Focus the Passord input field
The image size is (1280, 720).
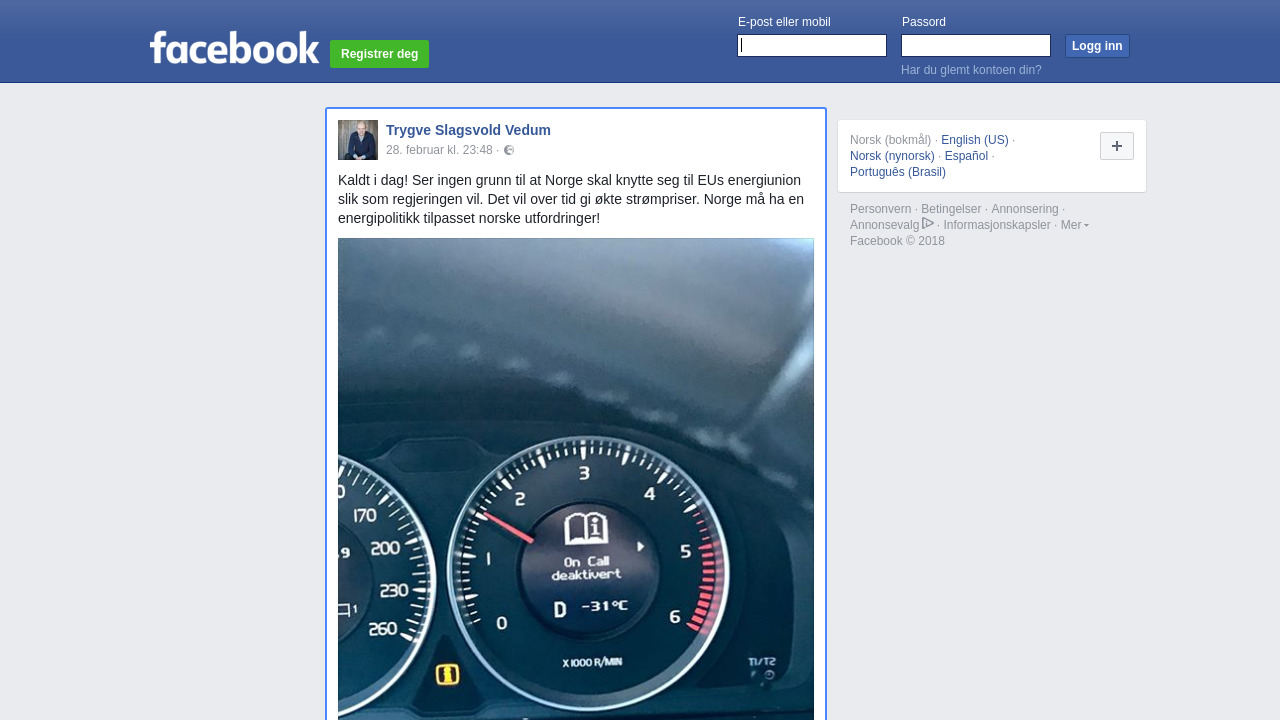click(976, 46)
